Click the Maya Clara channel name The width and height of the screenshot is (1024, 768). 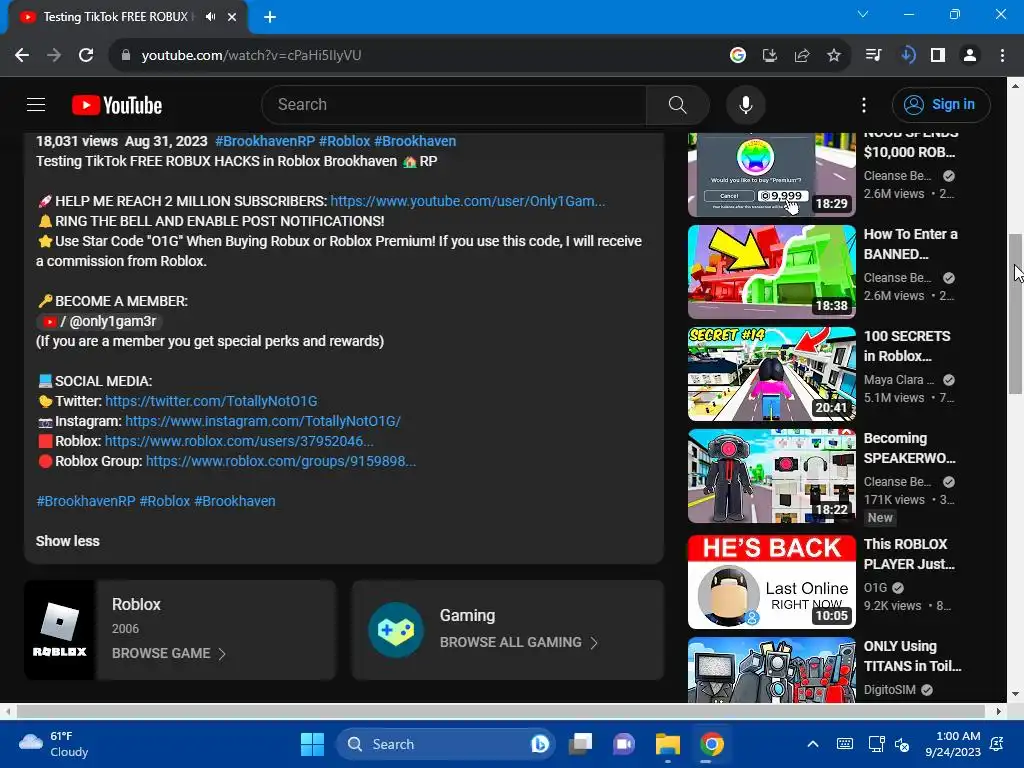[x=899, y=380]
